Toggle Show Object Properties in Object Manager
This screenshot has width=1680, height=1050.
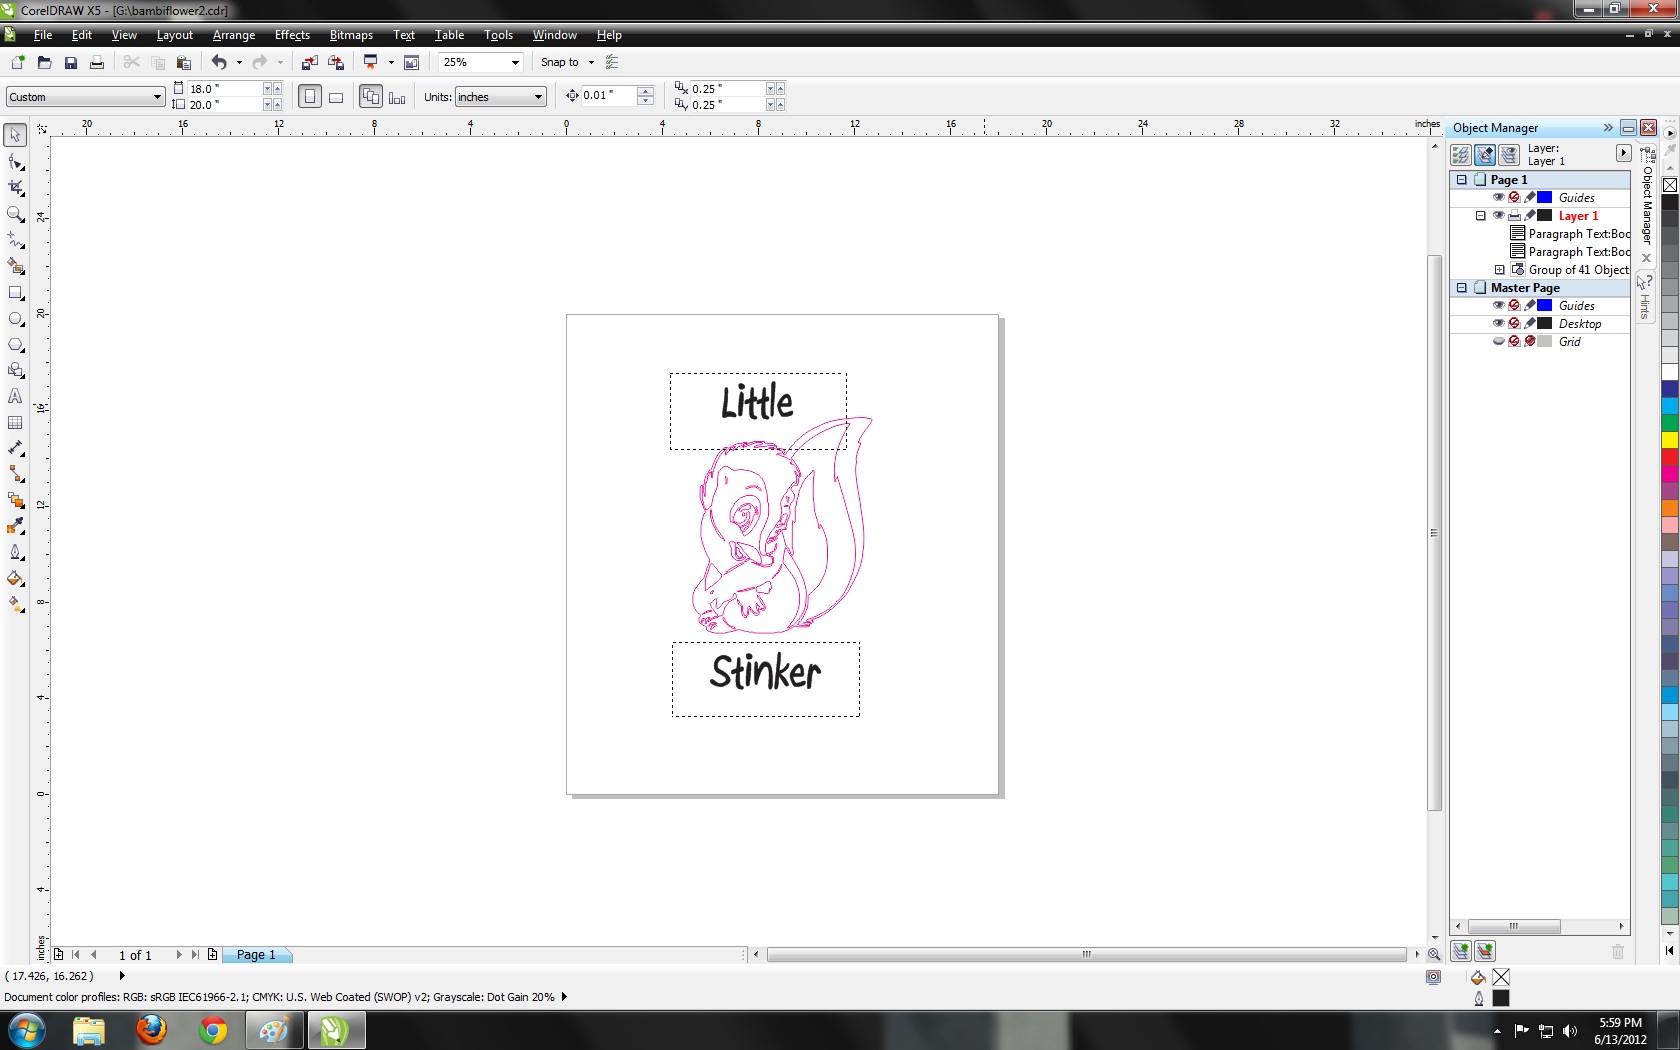pyautogui.click(x=1461, y=155)
